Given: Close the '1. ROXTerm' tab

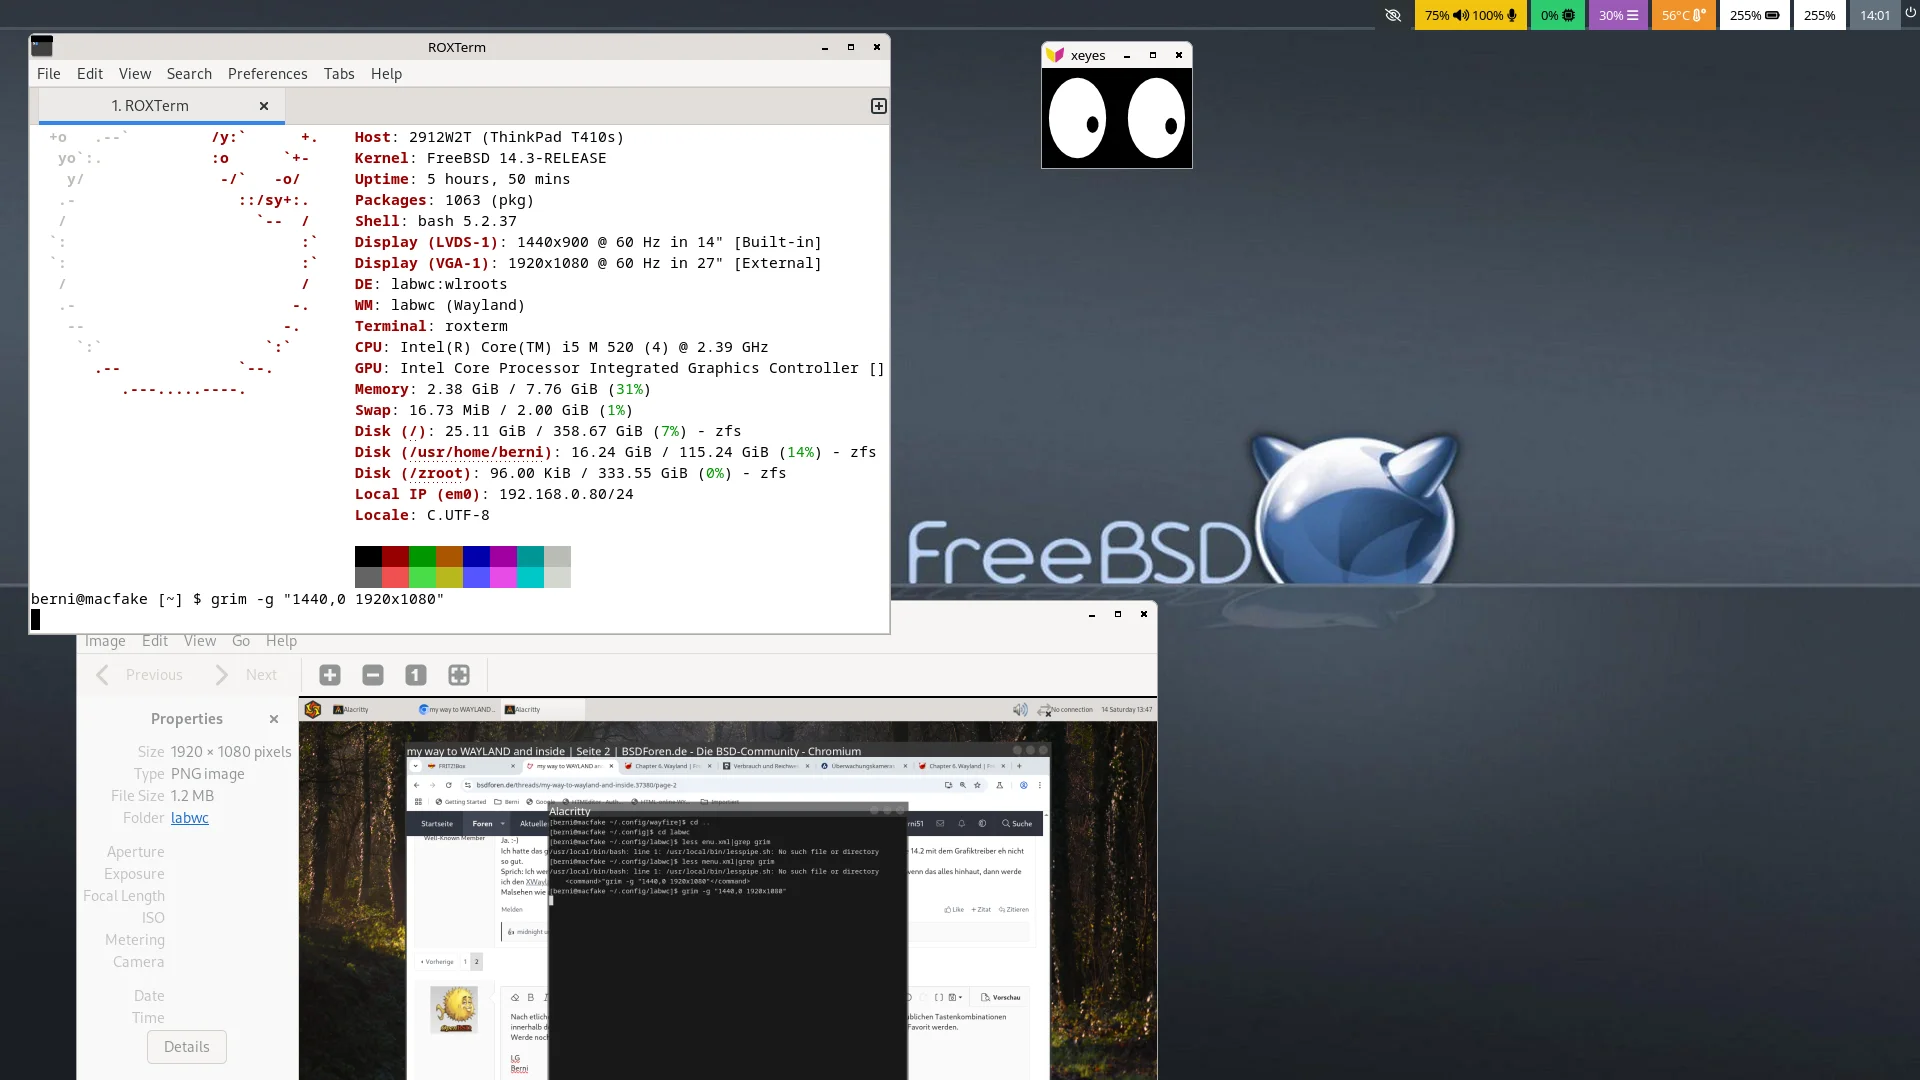Looking at the screenshot, I should pos(264,106).
